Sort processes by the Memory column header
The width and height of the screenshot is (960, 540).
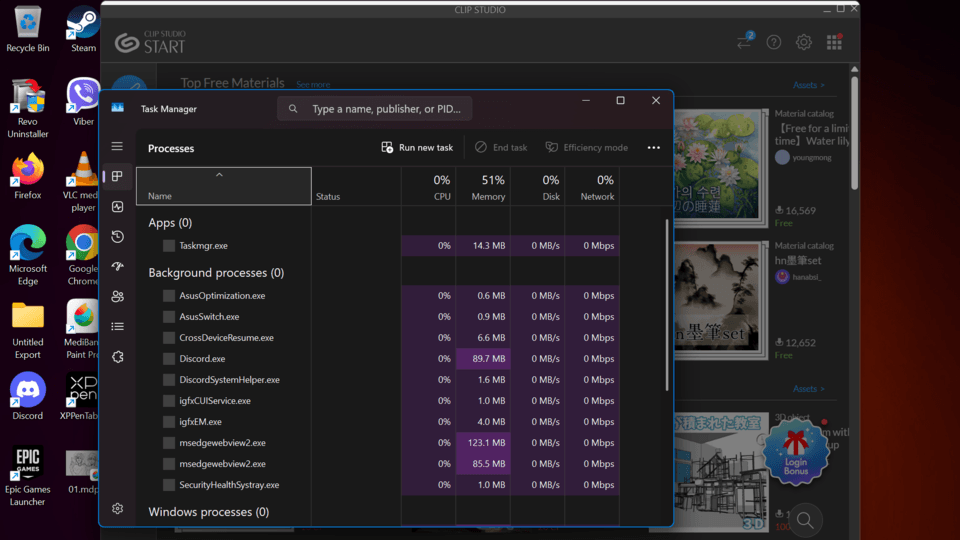pyautogui.click(x=483, y=187)
